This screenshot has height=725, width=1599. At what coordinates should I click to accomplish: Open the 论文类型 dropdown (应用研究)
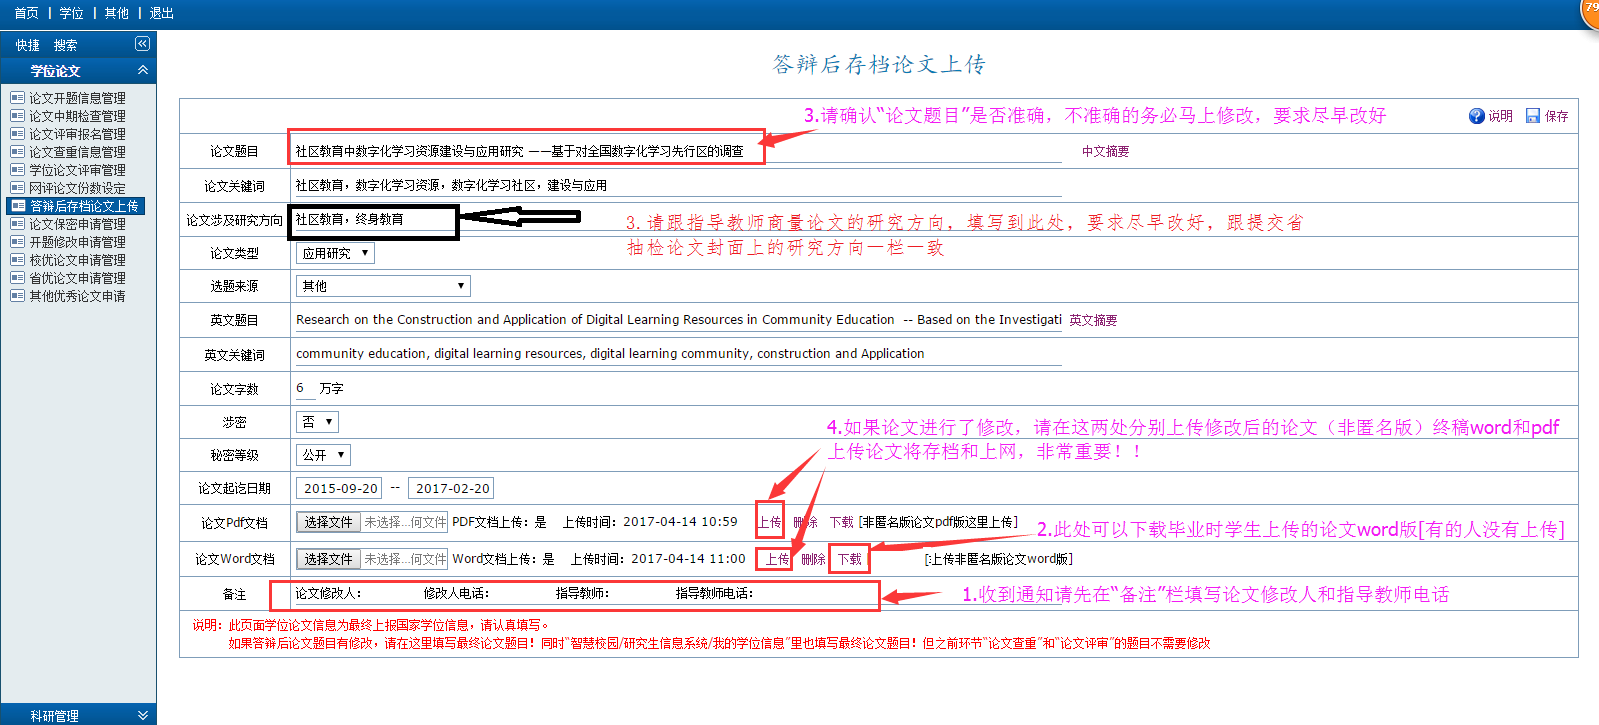coord(335,253)
